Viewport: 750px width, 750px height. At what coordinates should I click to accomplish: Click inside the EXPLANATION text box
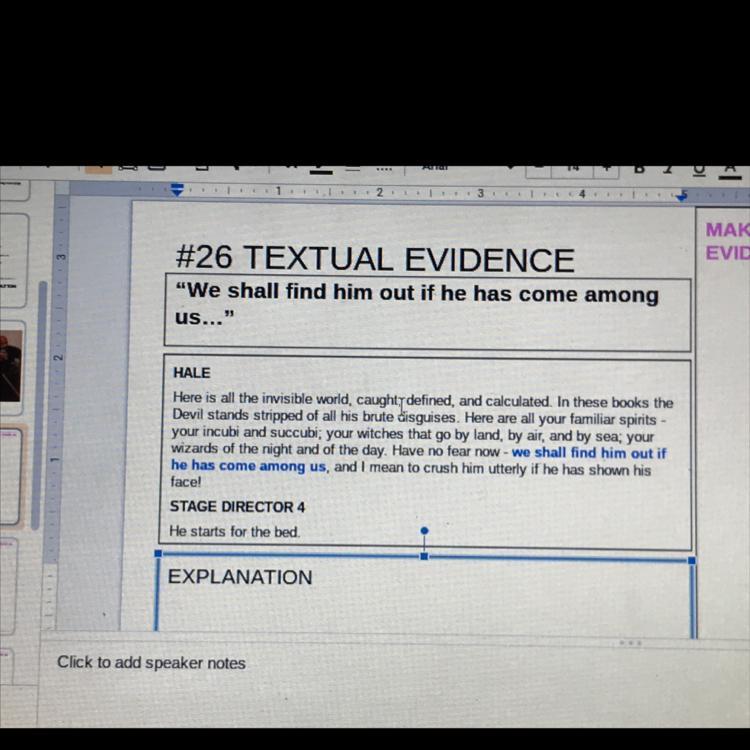click(x=424, y=598)
